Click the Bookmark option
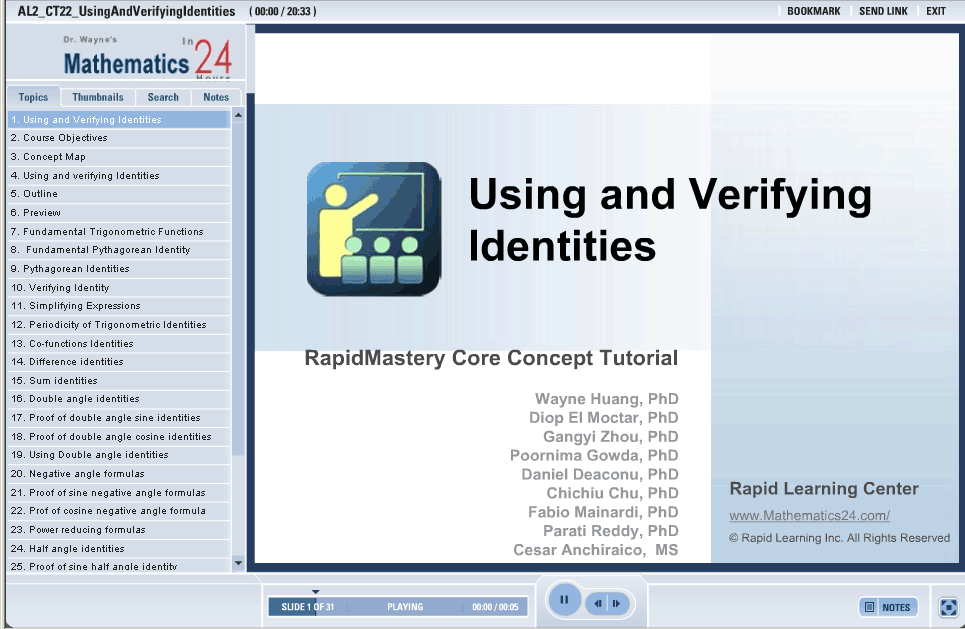 pyautogui.click(x=813, y=11)
